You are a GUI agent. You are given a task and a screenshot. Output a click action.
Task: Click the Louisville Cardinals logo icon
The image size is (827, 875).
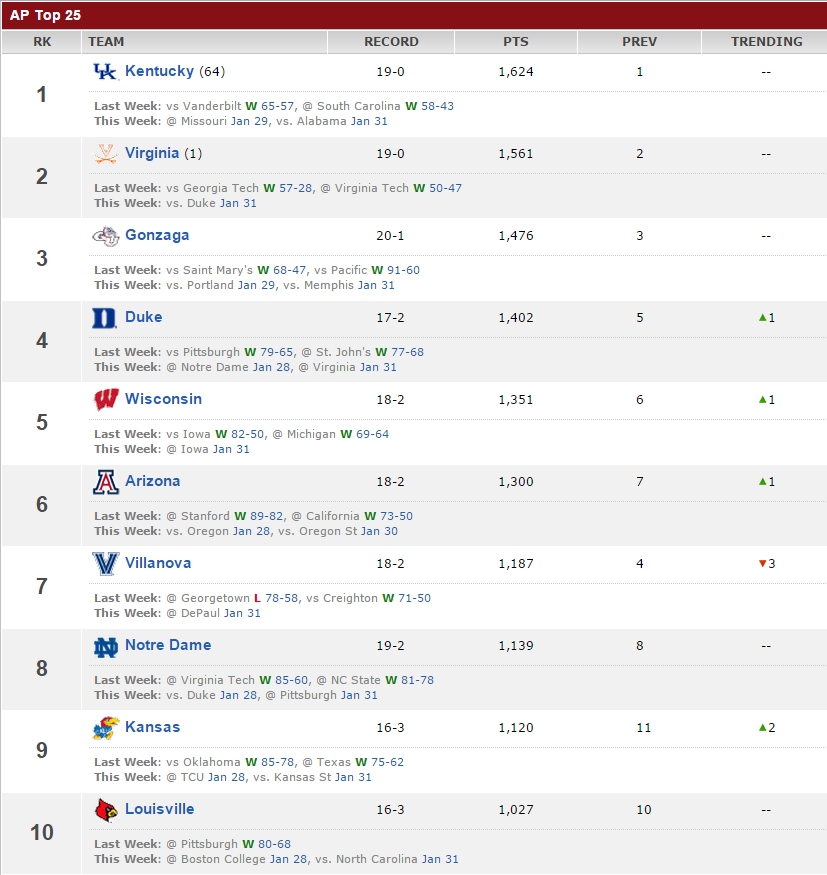[x=105, y=810]
